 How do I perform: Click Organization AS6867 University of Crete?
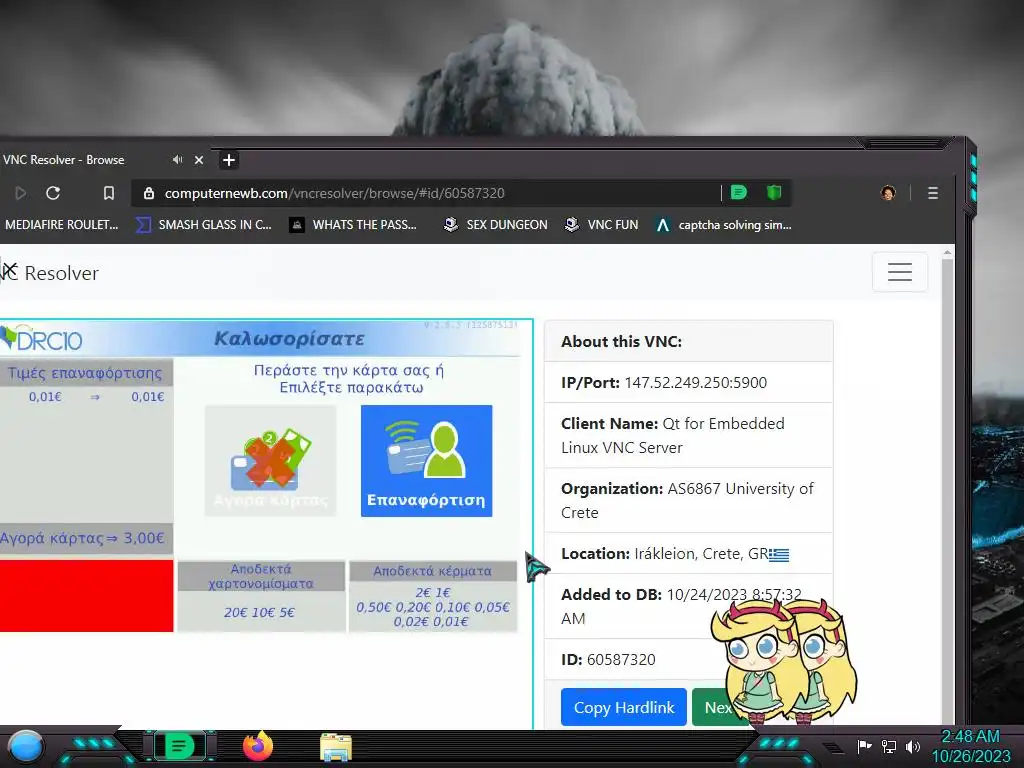click(x=688, y=500)
